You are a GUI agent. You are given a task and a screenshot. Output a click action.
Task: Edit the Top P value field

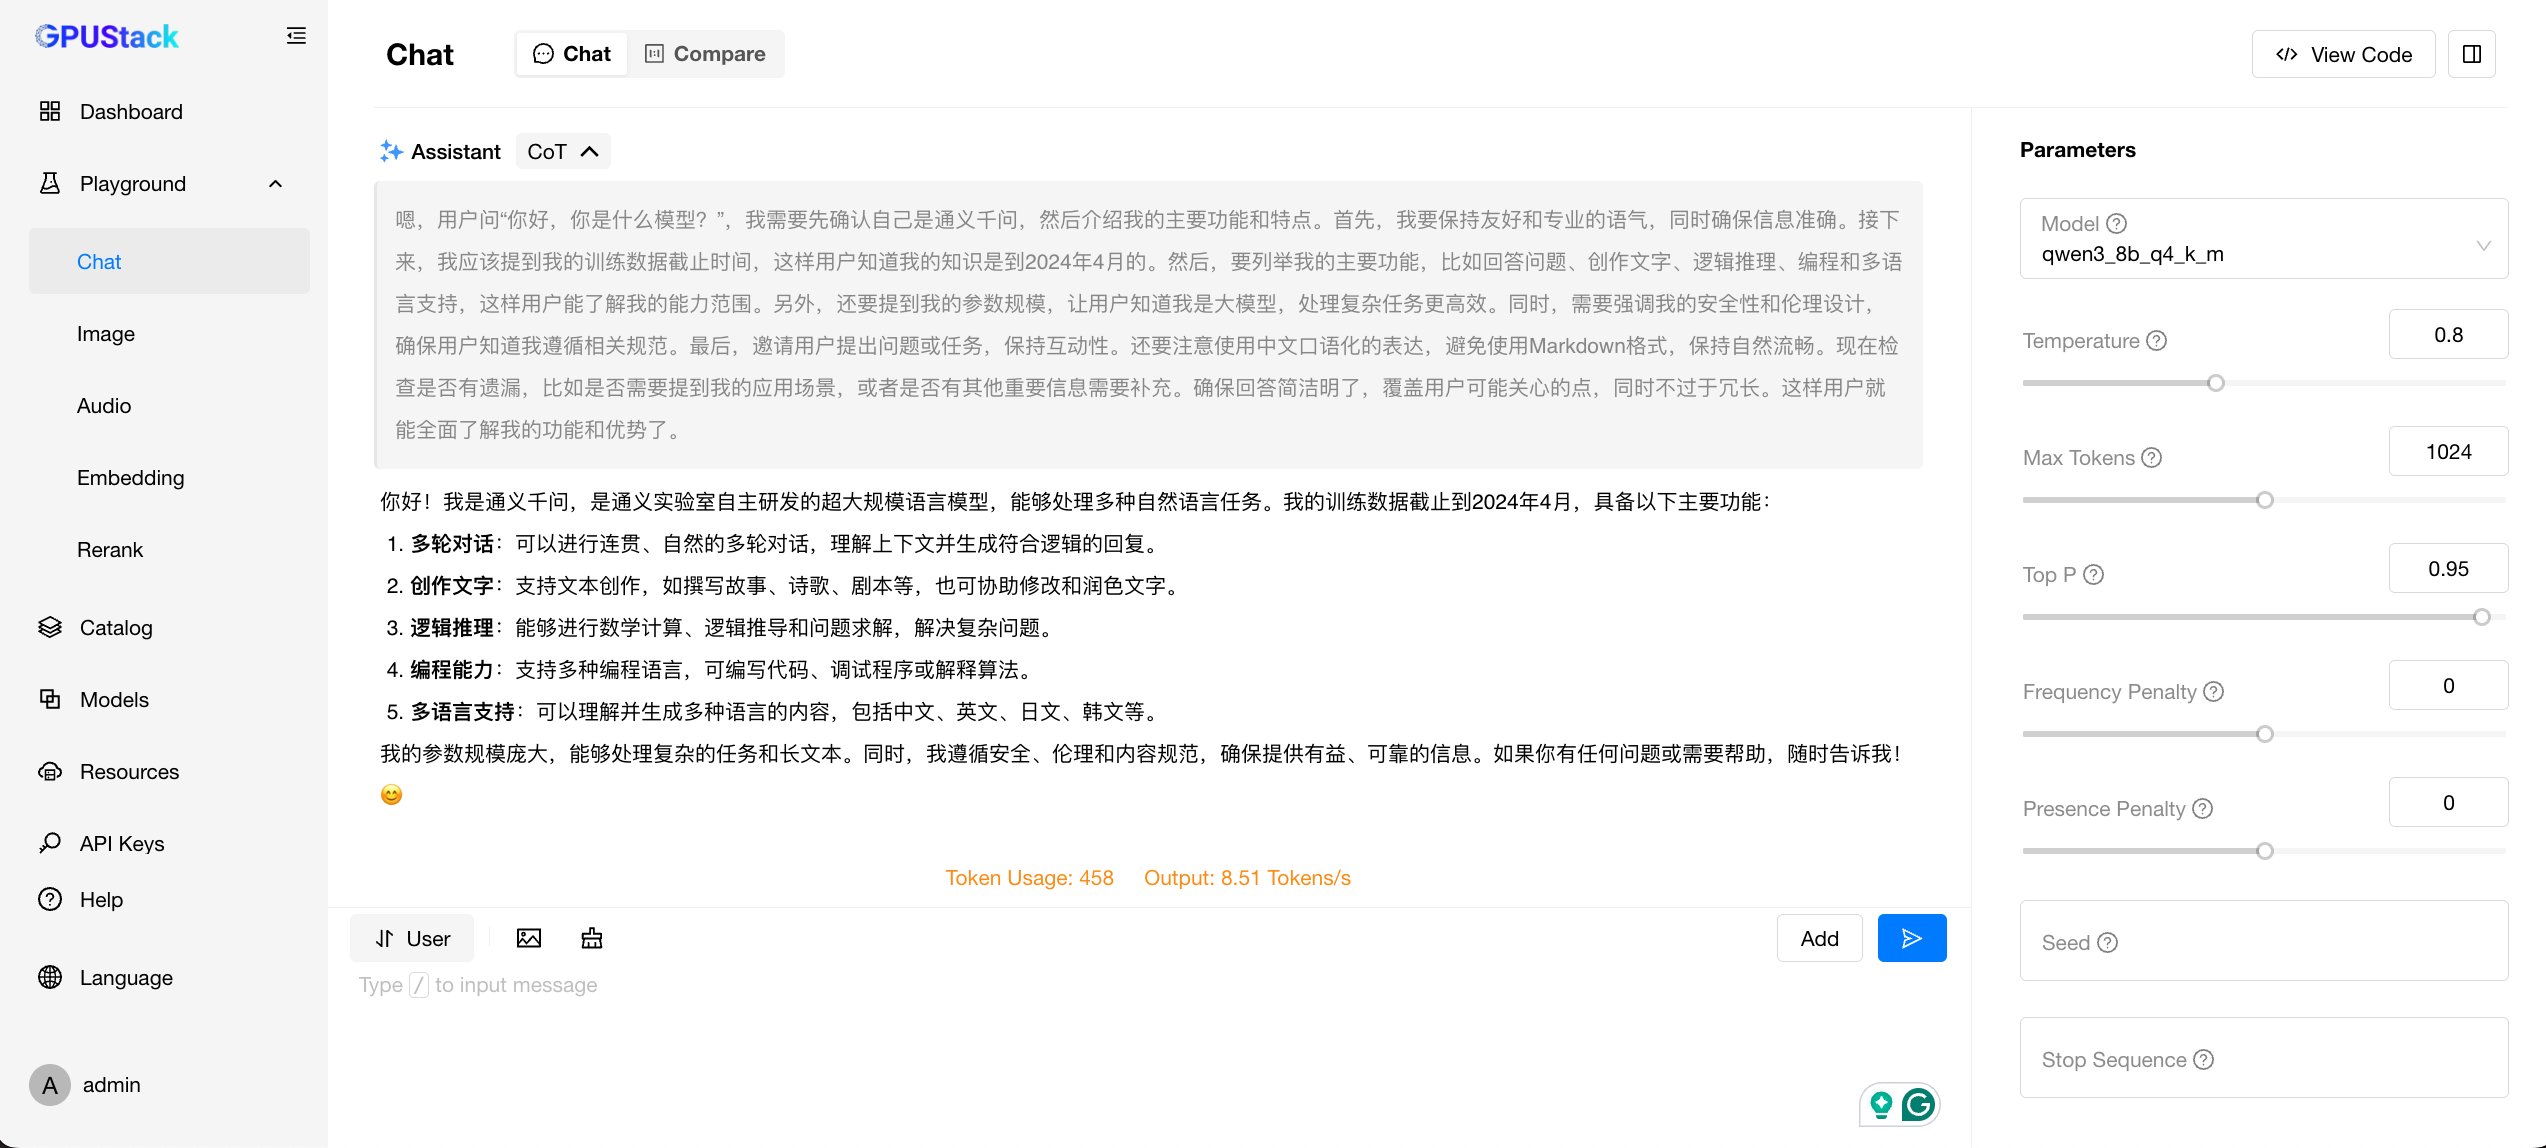click(x=2448, y=569)
